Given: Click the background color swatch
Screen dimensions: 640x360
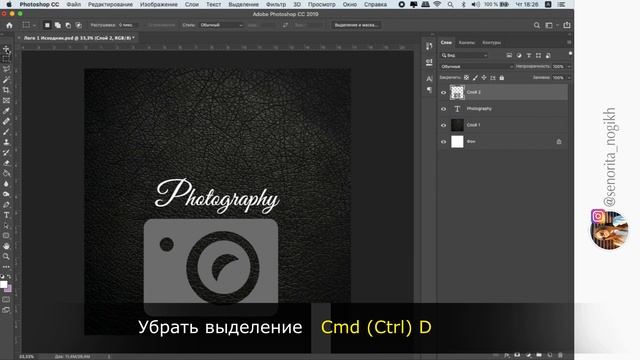Looking at the screenshot, I should point(9,289).
